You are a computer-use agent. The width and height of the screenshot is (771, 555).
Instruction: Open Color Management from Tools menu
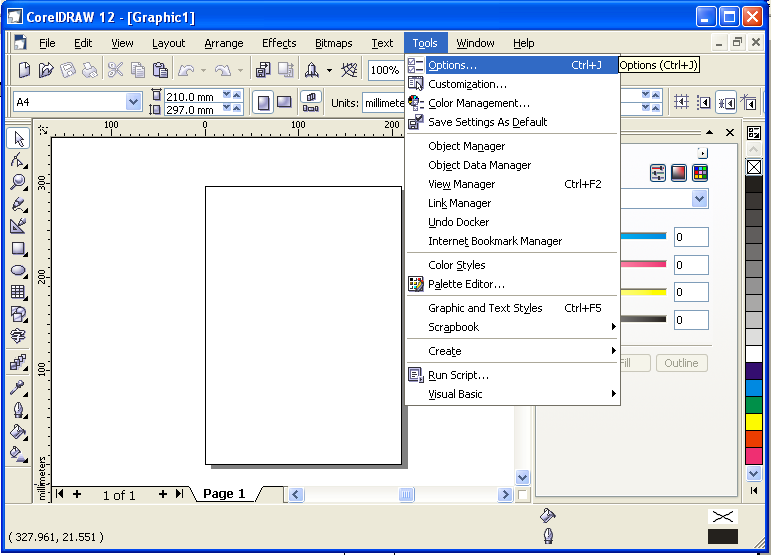point(511,103)
